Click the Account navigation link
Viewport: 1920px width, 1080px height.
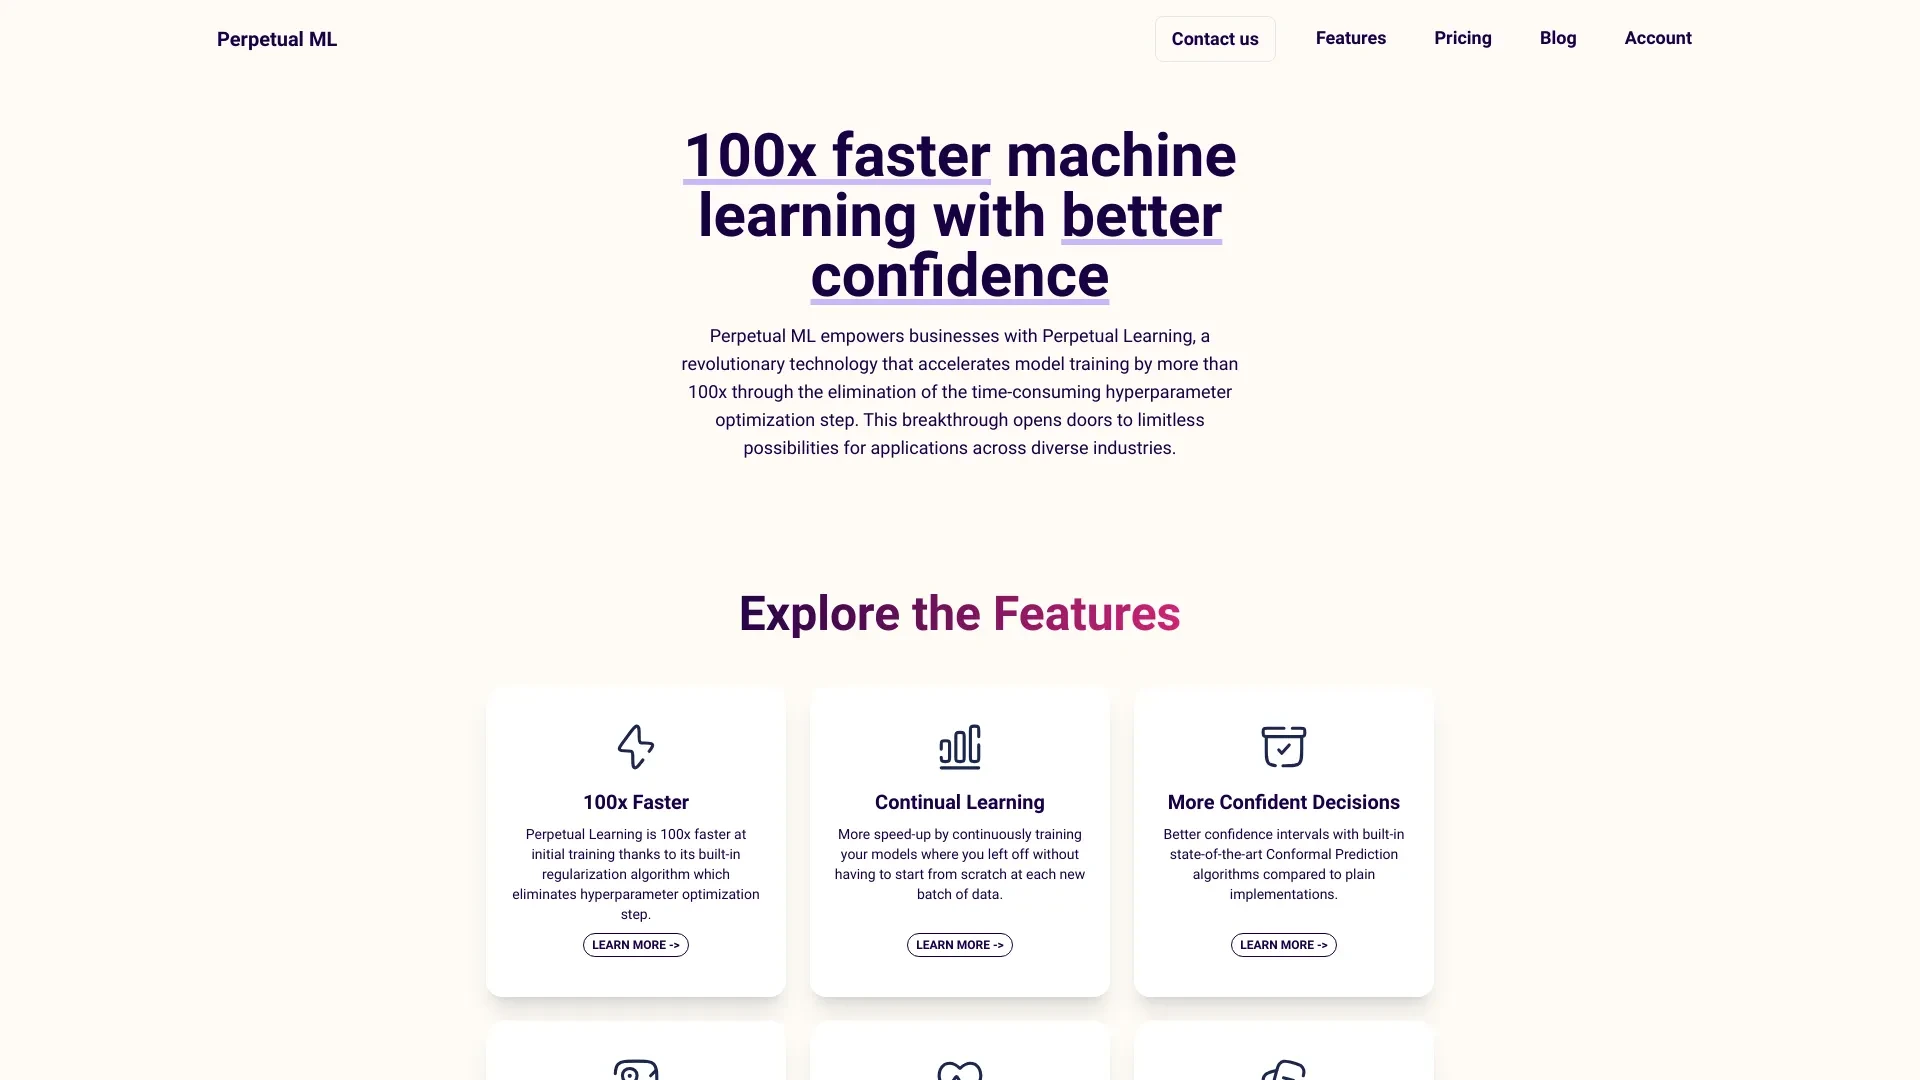[x=1658, y=37]
